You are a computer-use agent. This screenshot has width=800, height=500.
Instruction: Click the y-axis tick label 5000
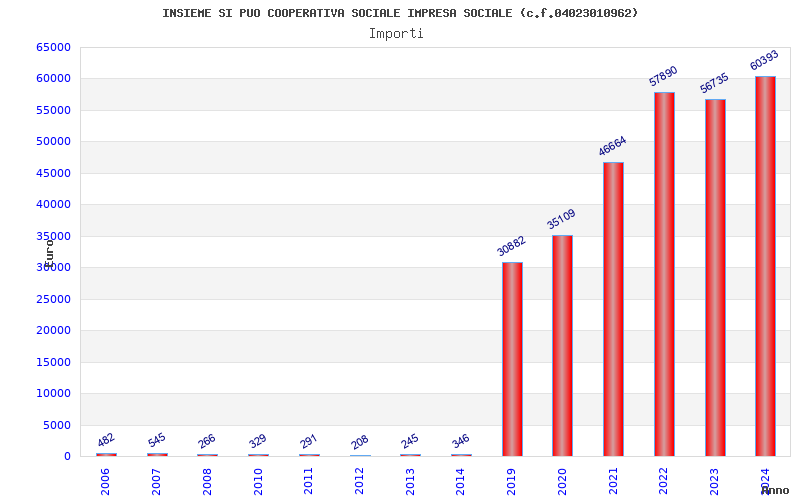click(x=57, y=426)
